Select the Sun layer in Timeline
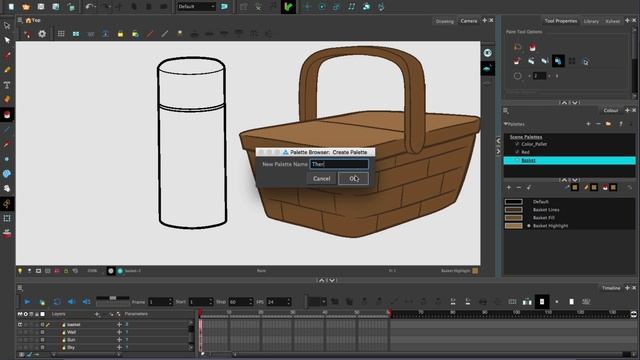640x360 pixels. [71, 340]
